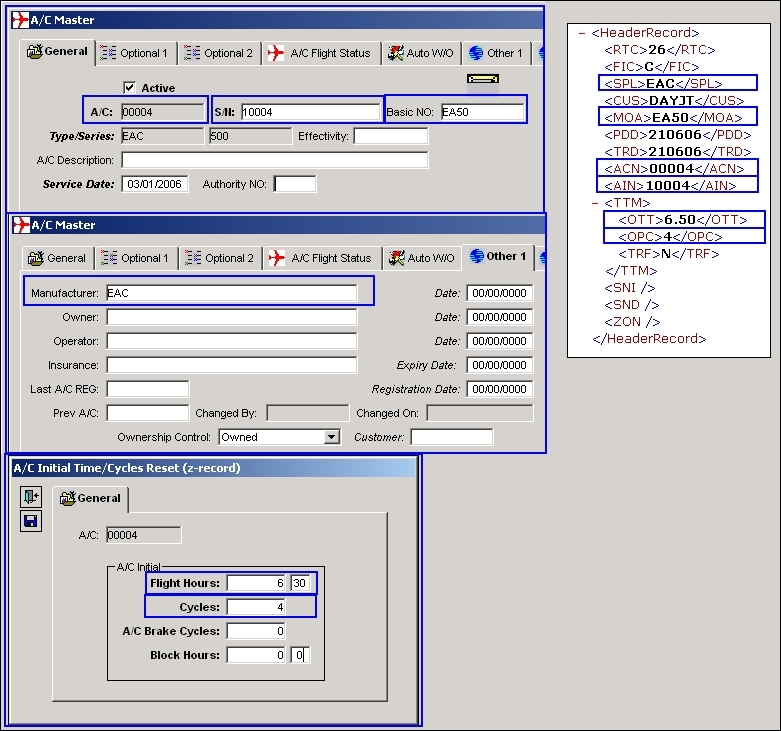Click the Series field showing 500
Screen dimensions: 781x731
(250, 136)
